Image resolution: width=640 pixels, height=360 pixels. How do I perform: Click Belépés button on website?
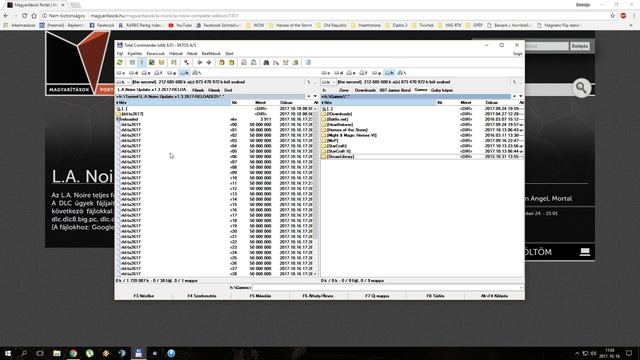click(580, 46)
